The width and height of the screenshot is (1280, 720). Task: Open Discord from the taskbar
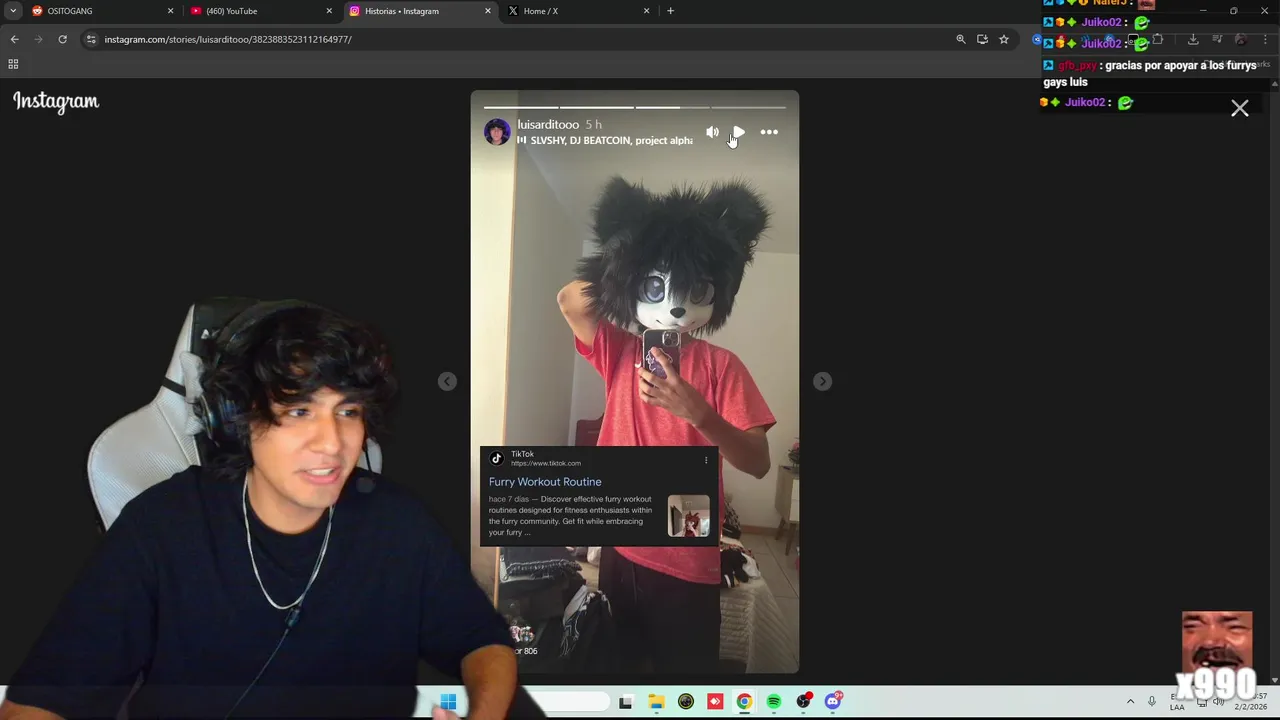(833, 702)
